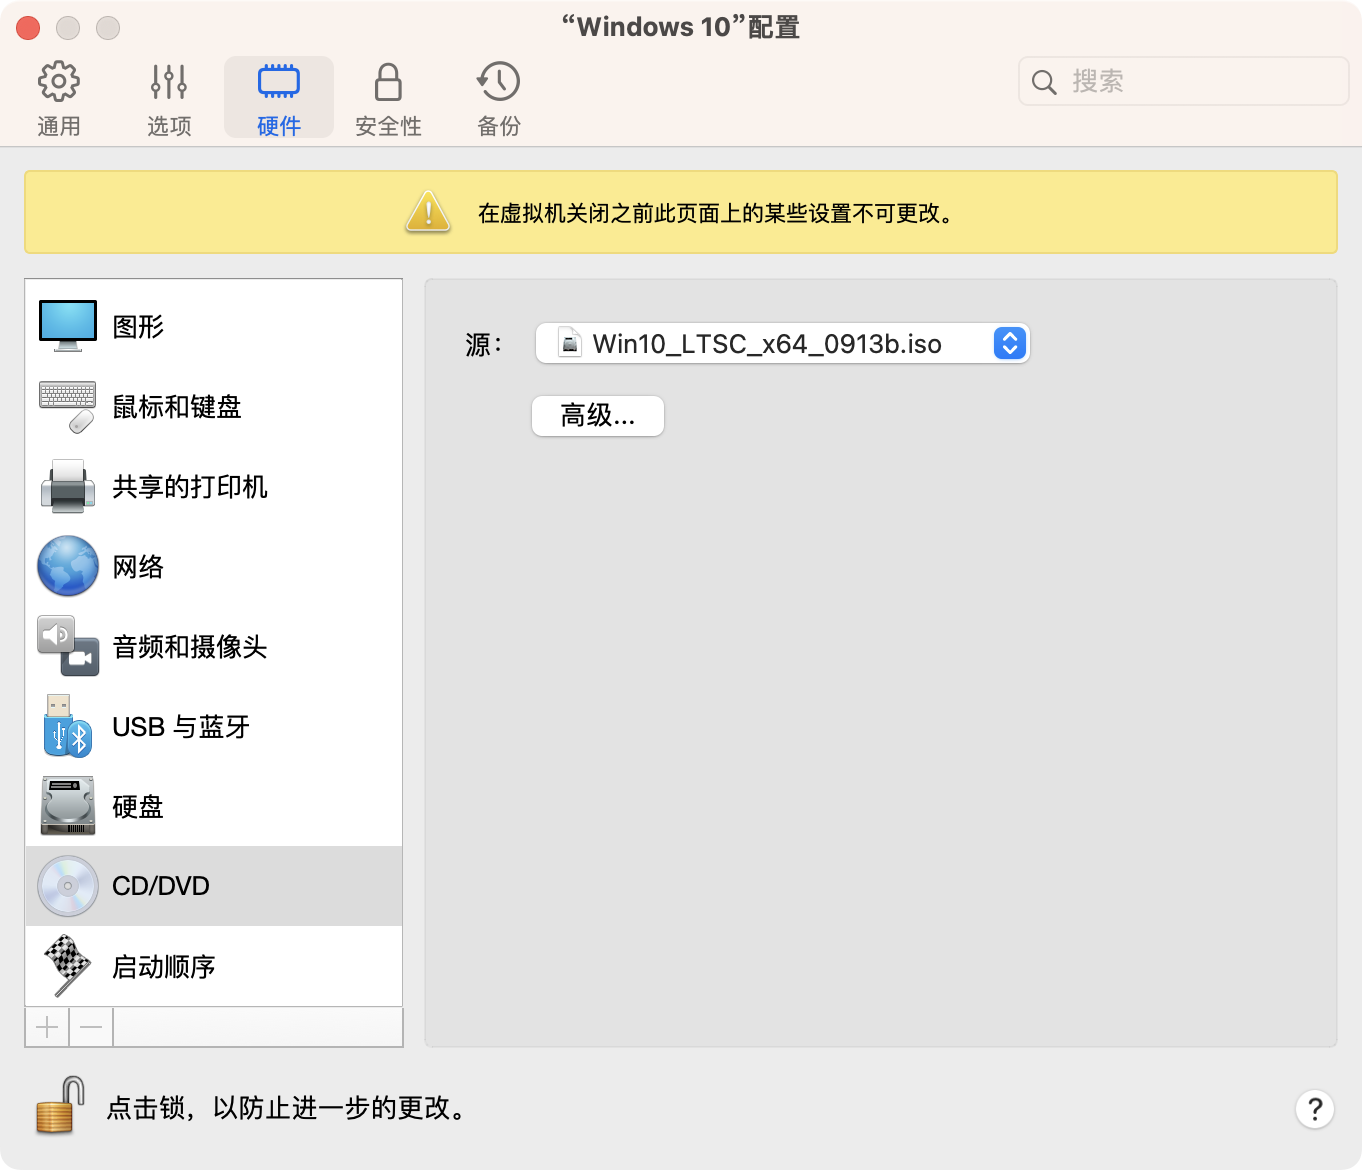The height and width of the screenshot is (1170, 1362).
Task: Close the Windows 10 配置 window
Action: [28, 28]
